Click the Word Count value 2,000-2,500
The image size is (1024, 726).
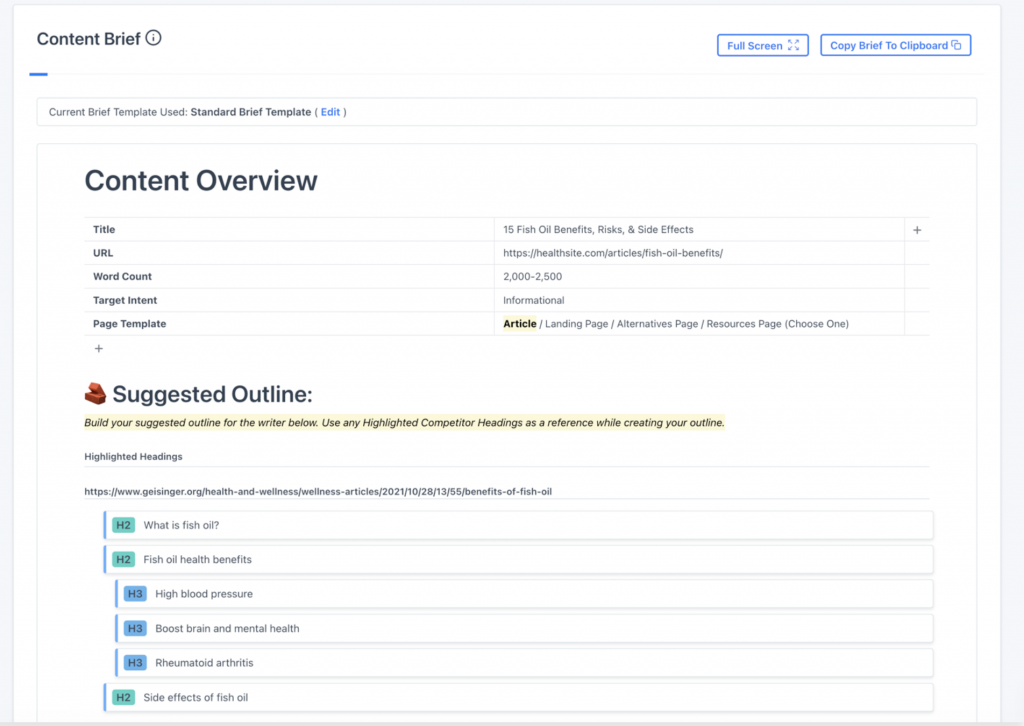point(533,277)
